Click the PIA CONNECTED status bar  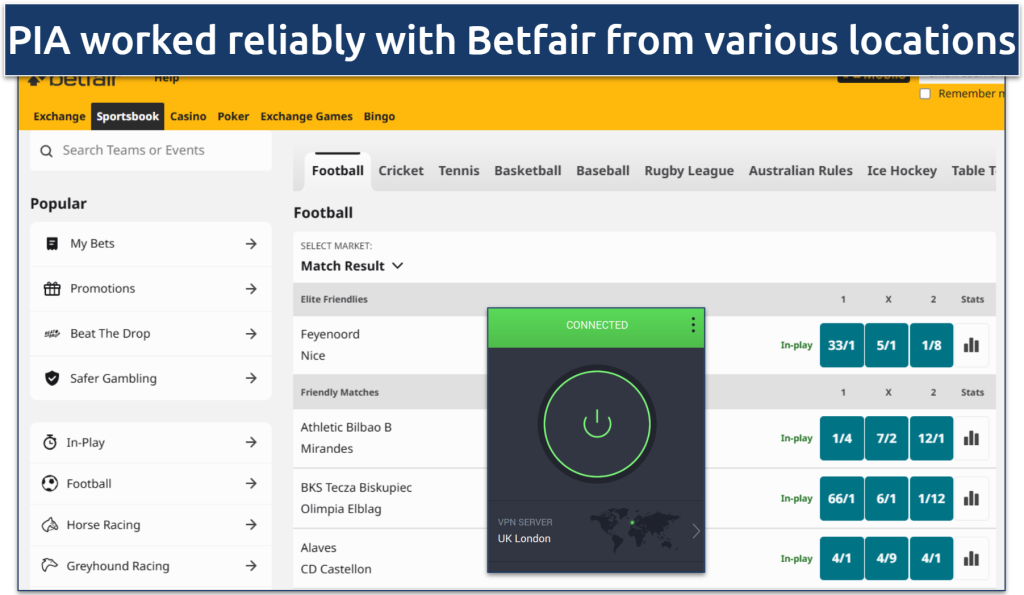596,327
